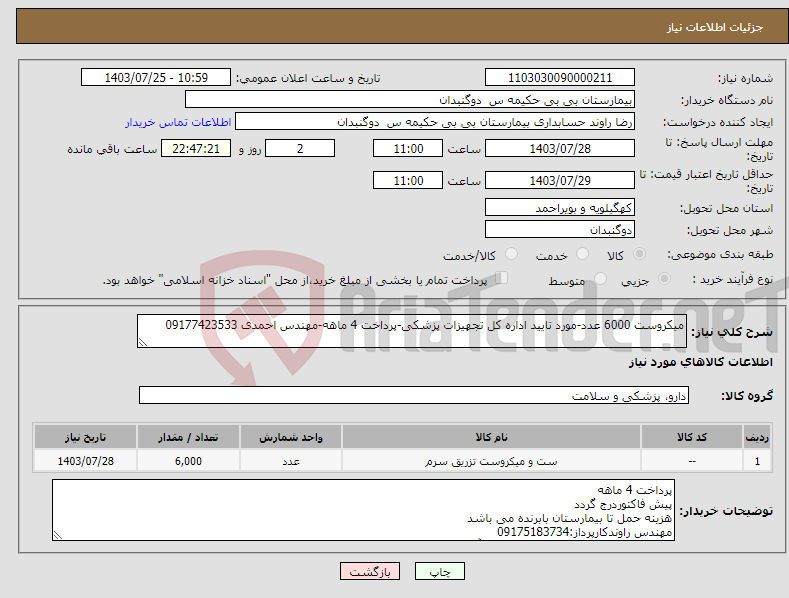Screen dimensions: 789x598
Task: Click the اطلاعات کالاهای مورد نیاز heading
Action: [x=700, y=362]
